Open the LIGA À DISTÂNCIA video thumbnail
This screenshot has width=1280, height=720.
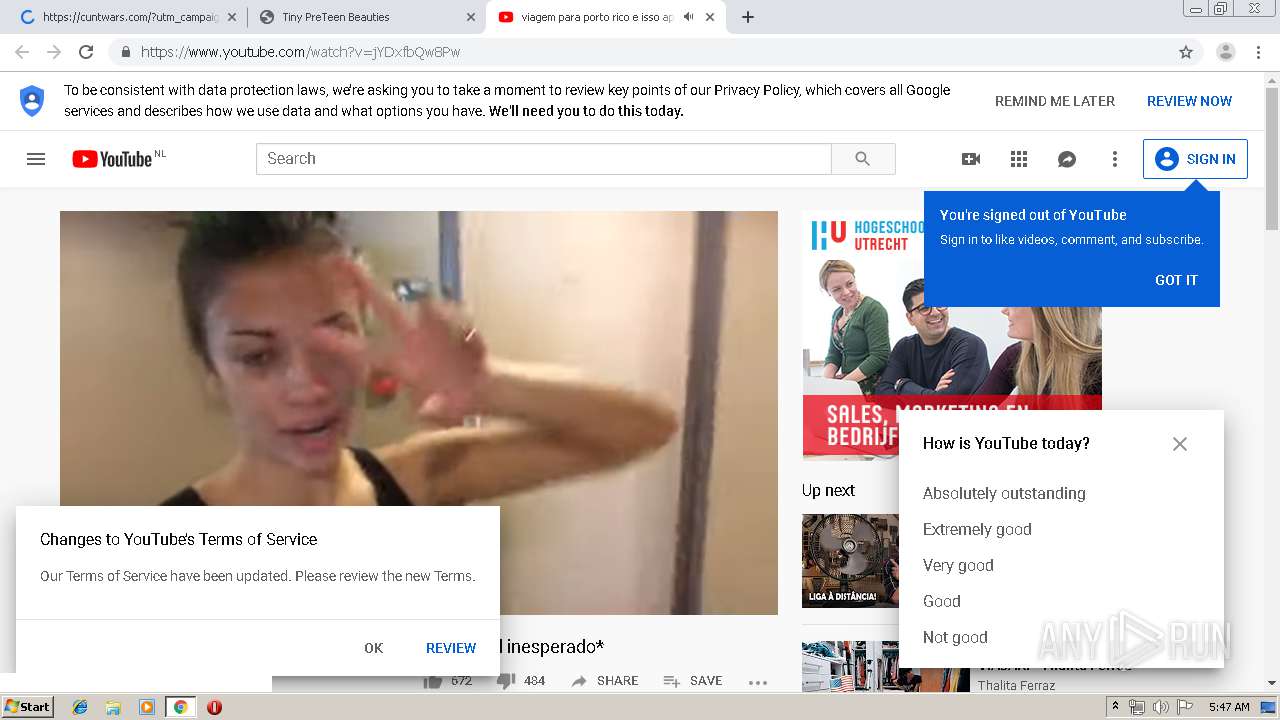(850, 561)
